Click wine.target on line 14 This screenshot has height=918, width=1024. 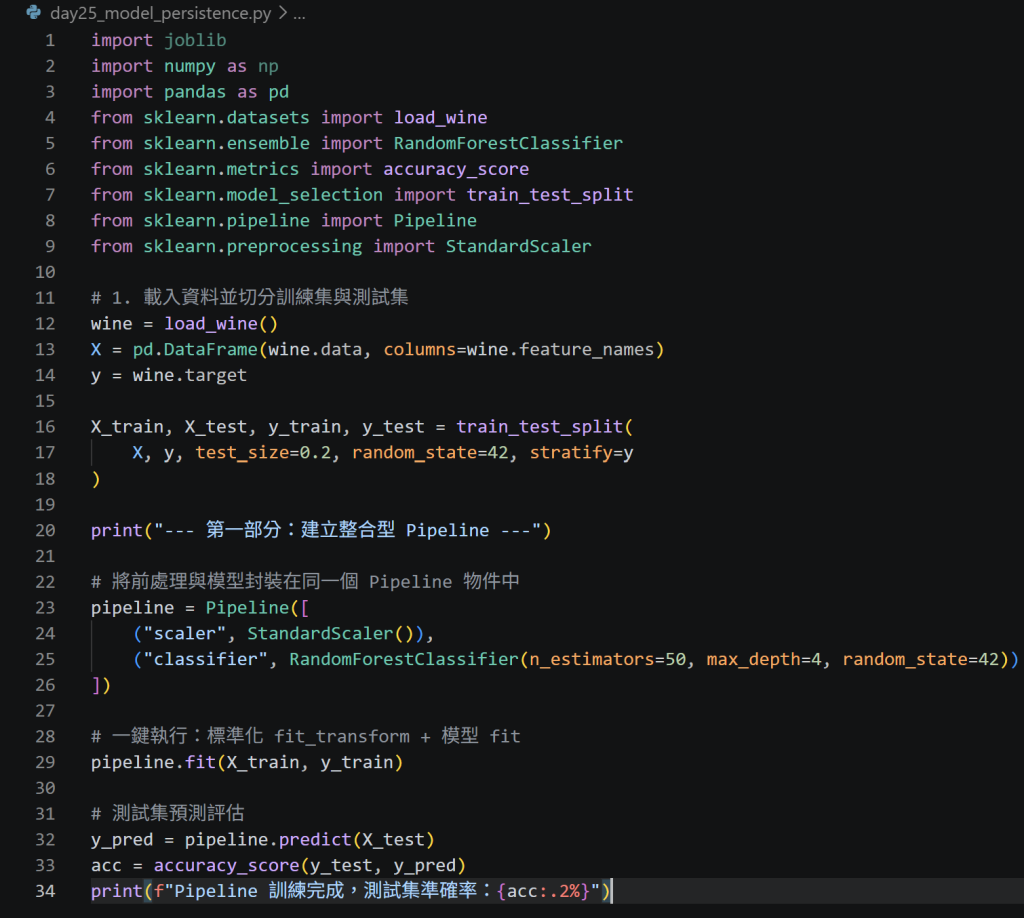coord(189,375)
